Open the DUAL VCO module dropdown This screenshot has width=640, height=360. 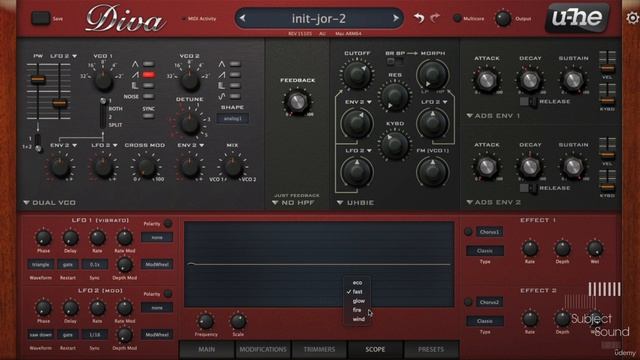tap(49, 202)
